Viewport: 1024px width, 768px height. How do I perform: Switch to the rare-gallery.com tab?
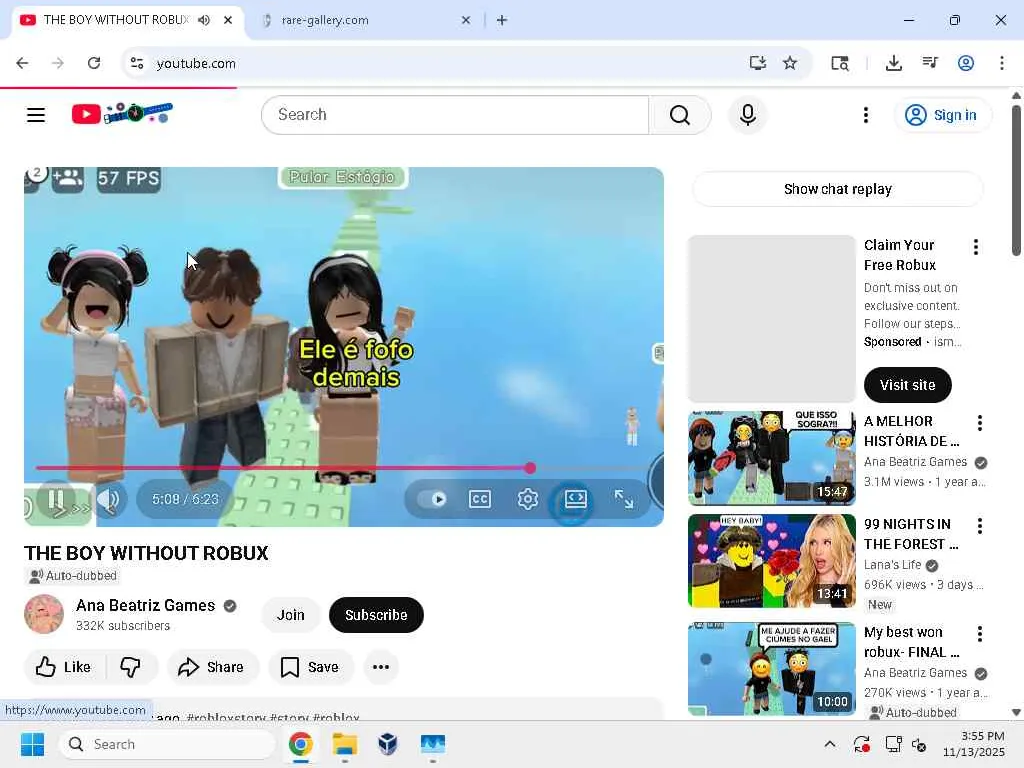point(366,20)
